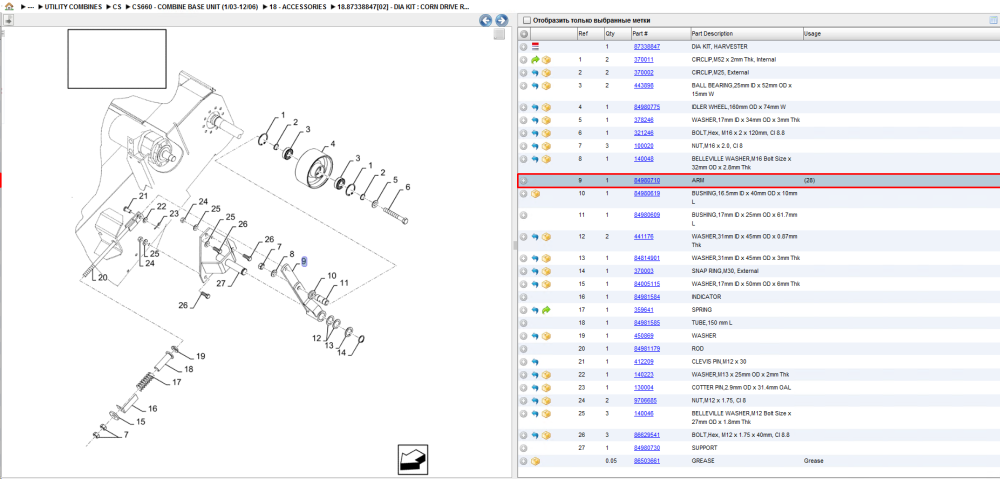Open part number 84980775 link

pyautogui.click(x=647, y=107)
